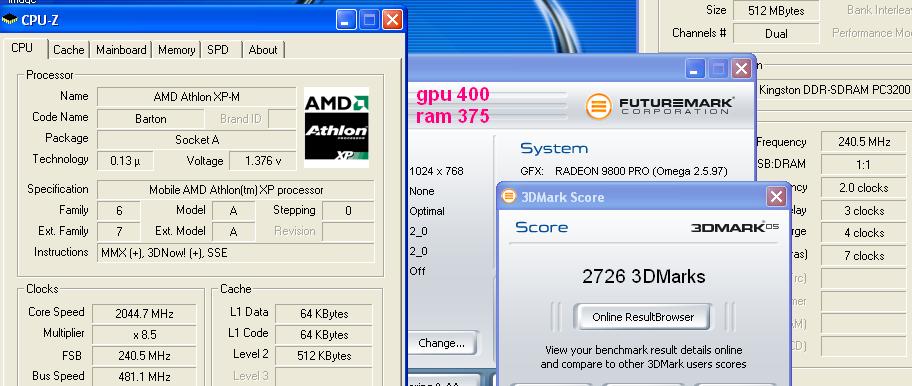The height and width of the screenshot is (386, 912).
Task: Click the Change... button
Action: (441, 343)
